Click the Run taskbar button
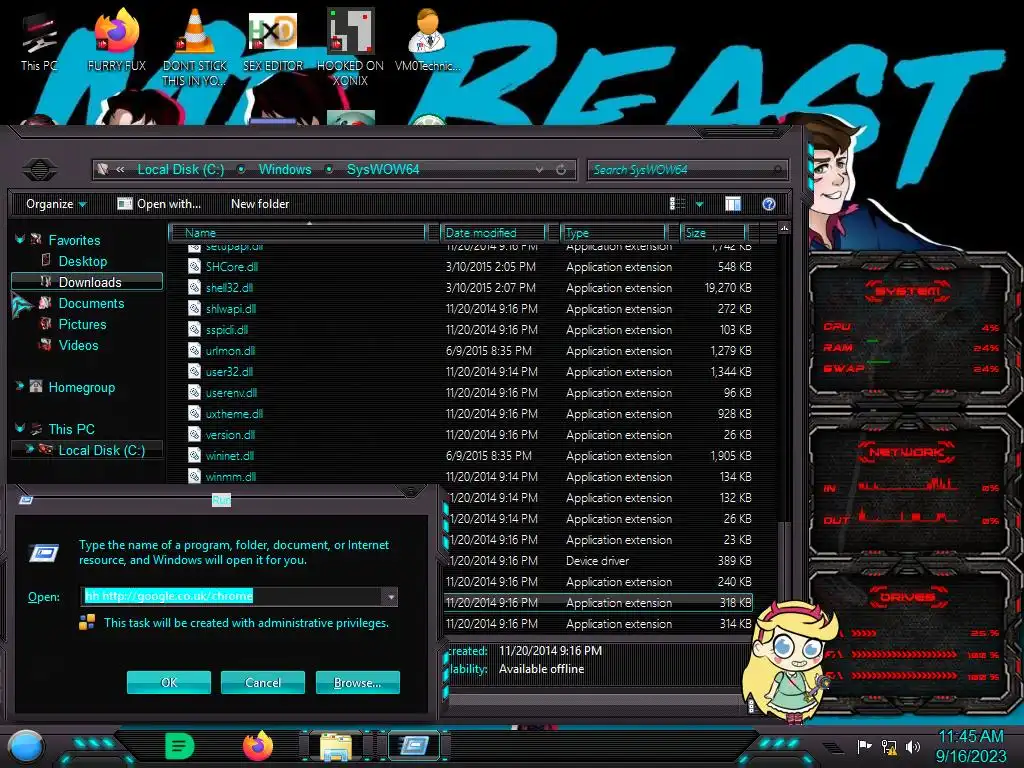Viewport: 1024px width, 768px height. (x=414, y=746)
